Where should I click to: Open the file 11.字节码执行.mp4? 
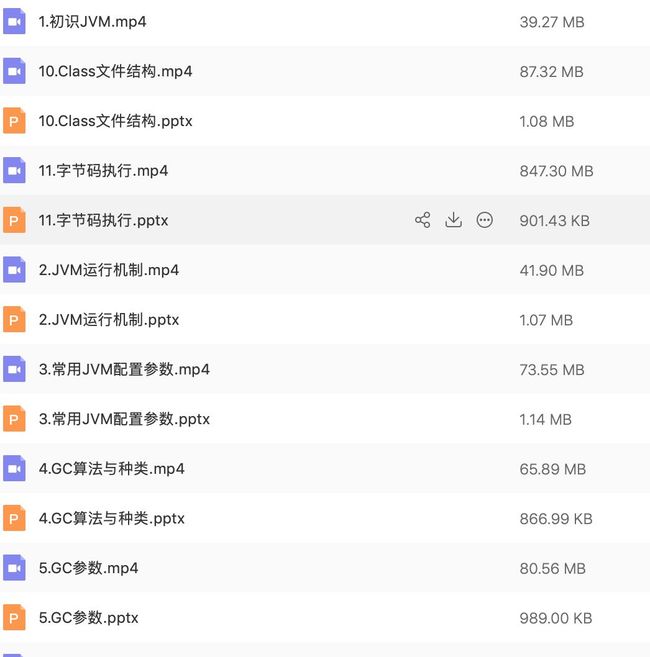tap(103, 171)
